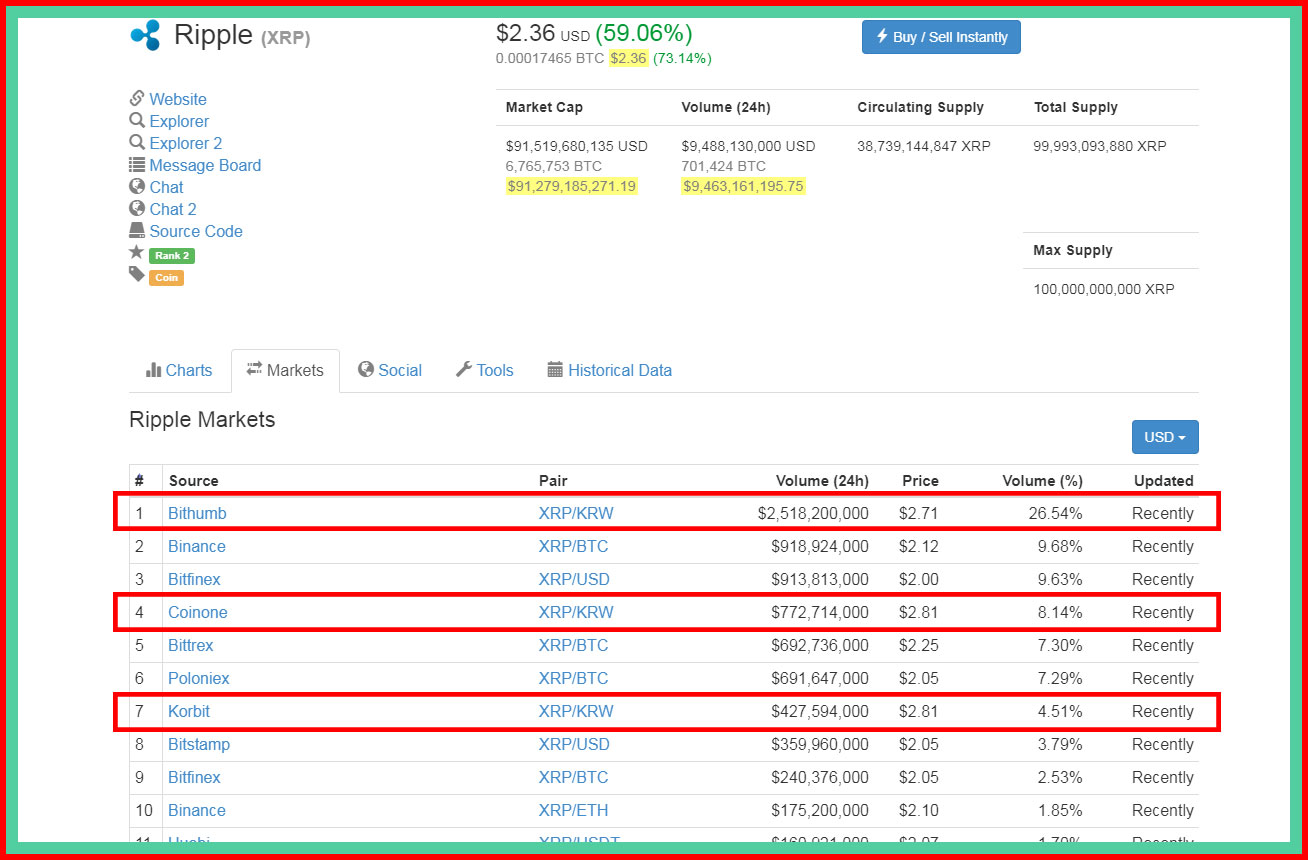The image size is (1308, 860).
Task: Sort by the Source column header
Action: coord(193,481)
